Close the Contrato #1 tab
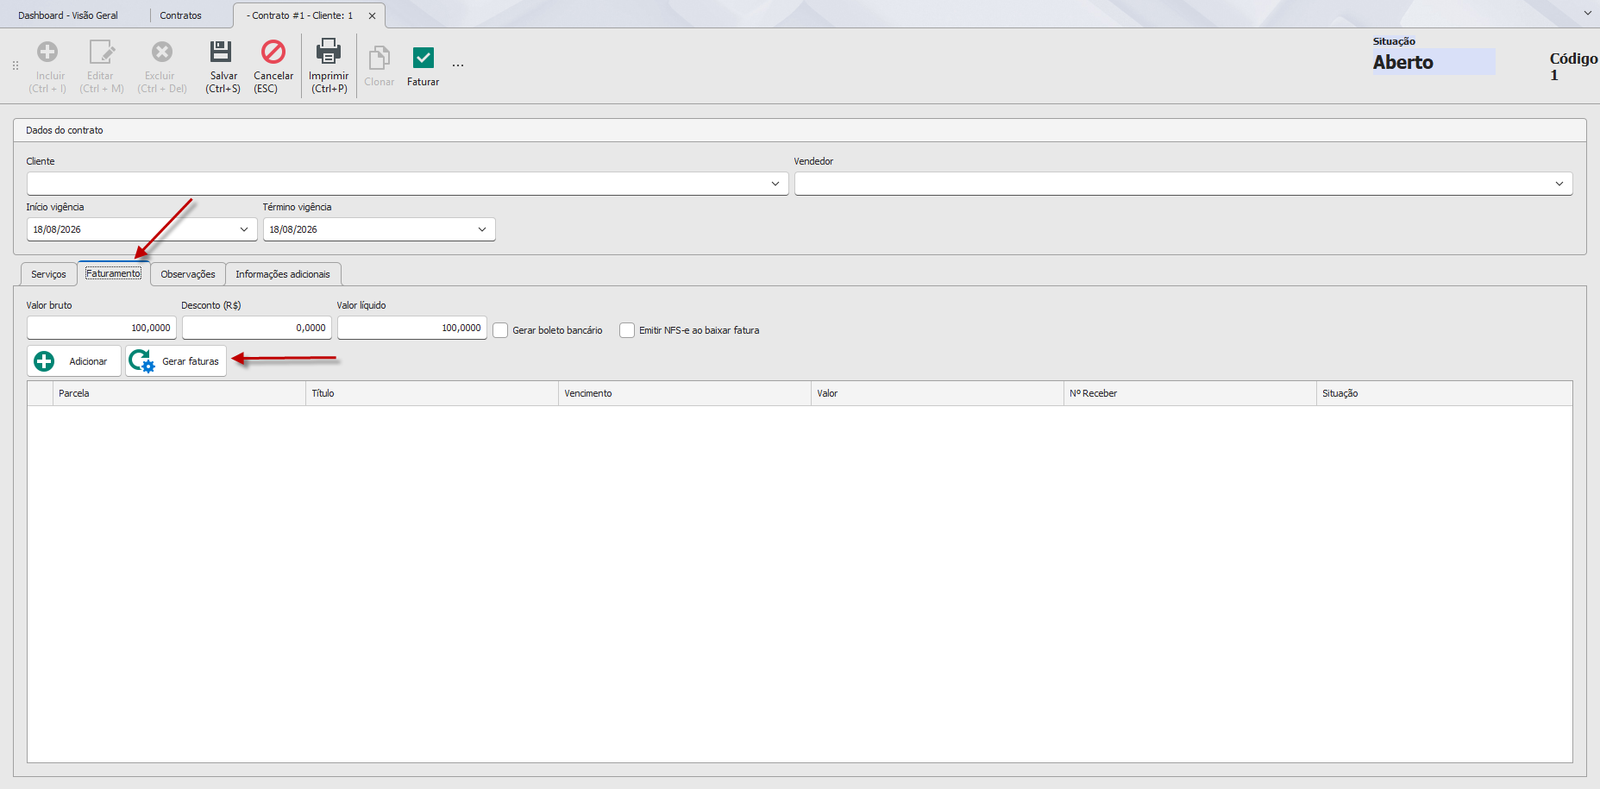Image resolution: width=1600 pixels, height=789 pixels. pos(372,16)
